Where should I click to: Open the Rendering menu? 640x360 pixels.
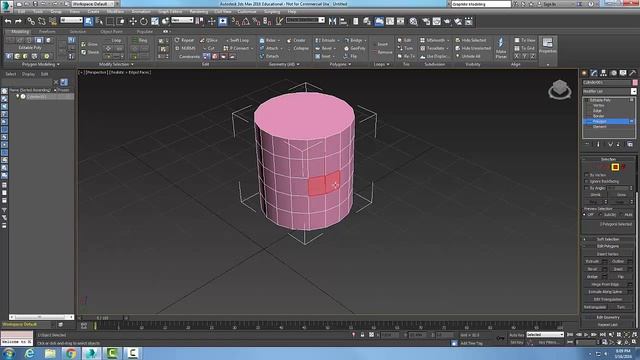tap(199, 11)
